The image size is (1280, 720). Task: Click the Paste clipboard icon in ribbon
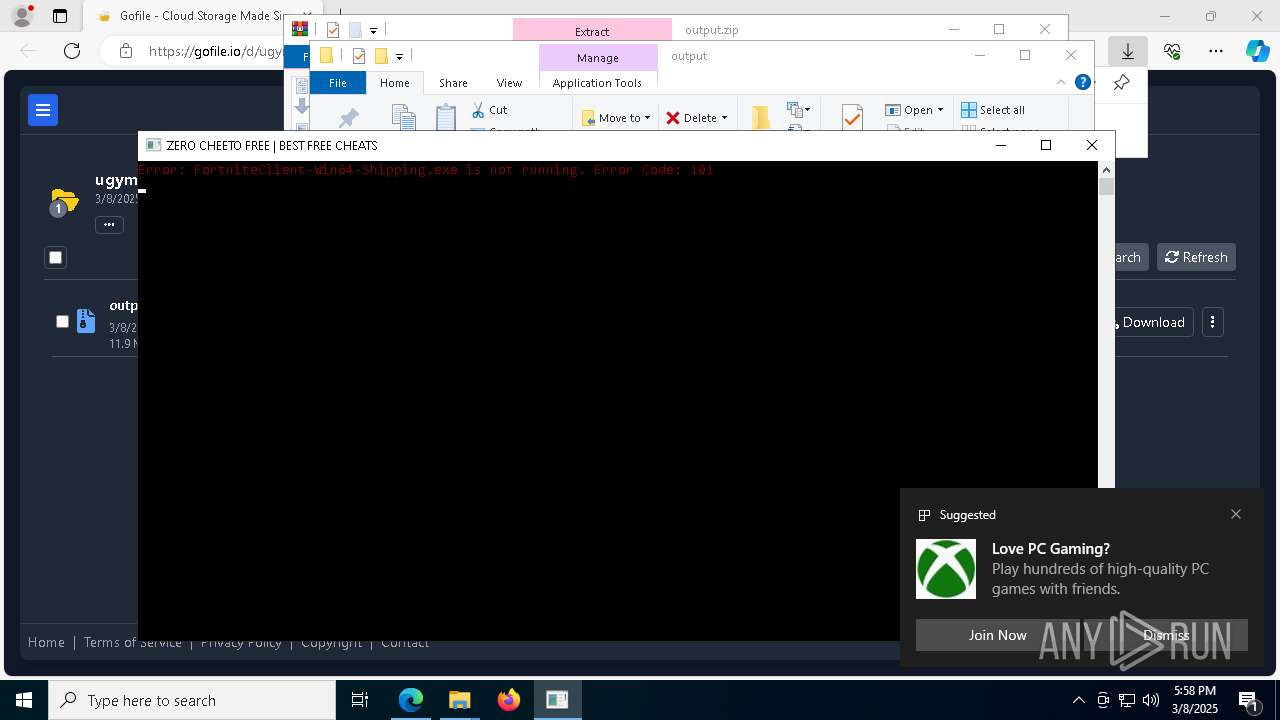[x=446, y=117]
